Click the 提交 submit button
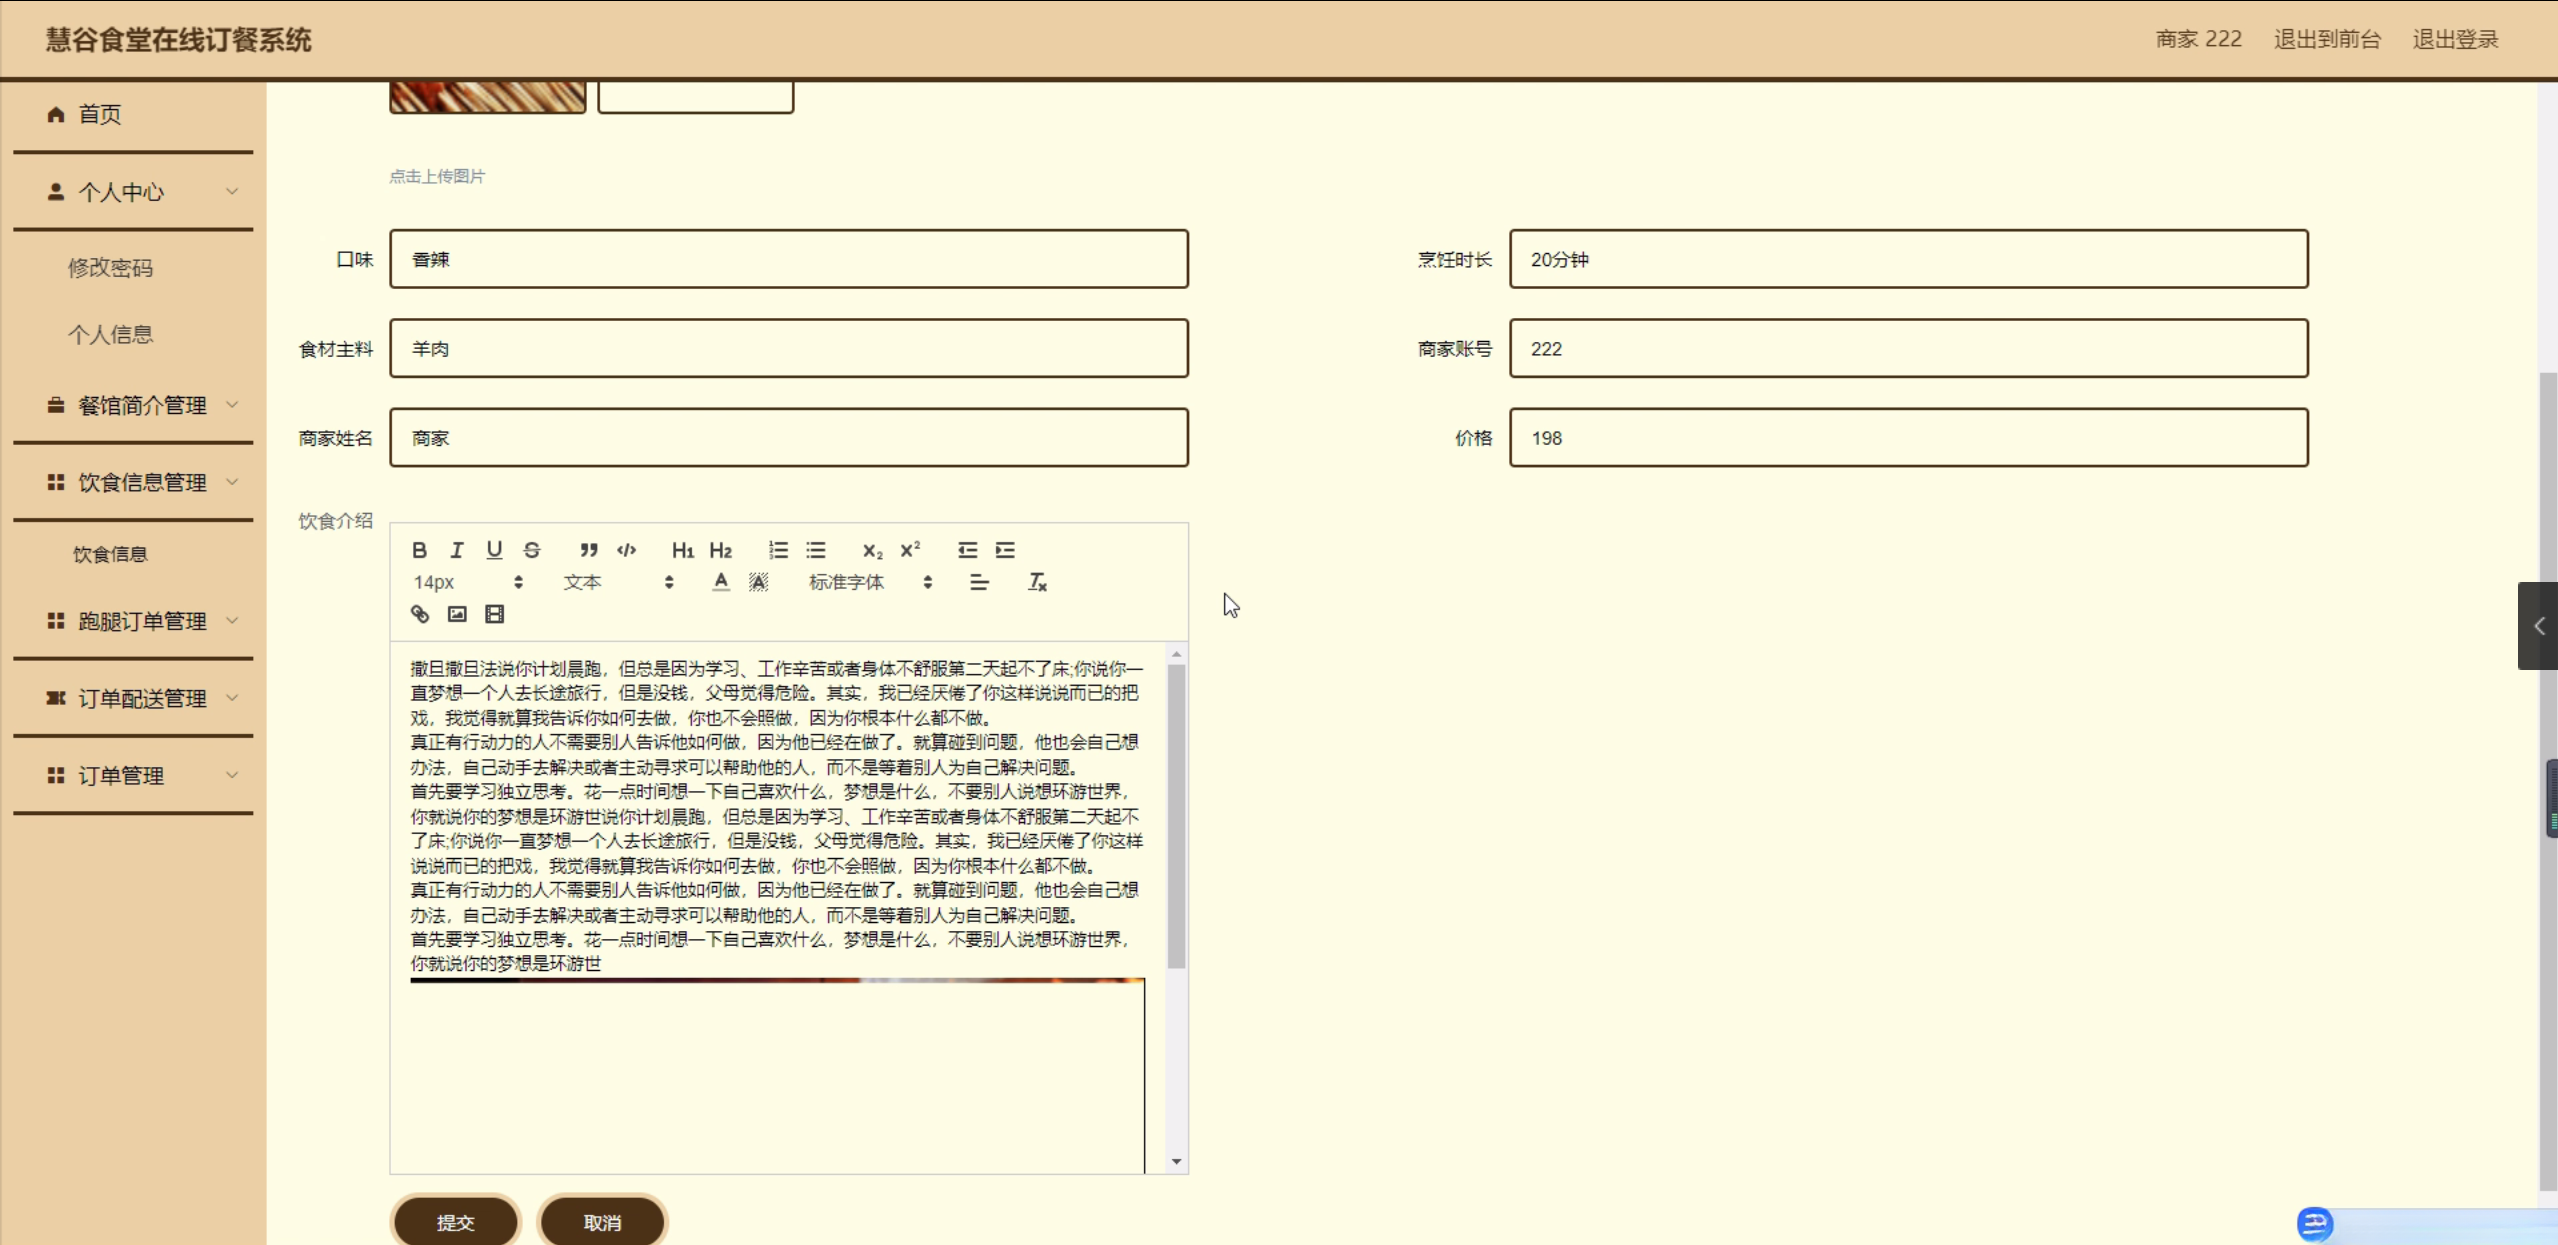The height and width of the screenshot is (1245, 2558). tap(455, 1222)
